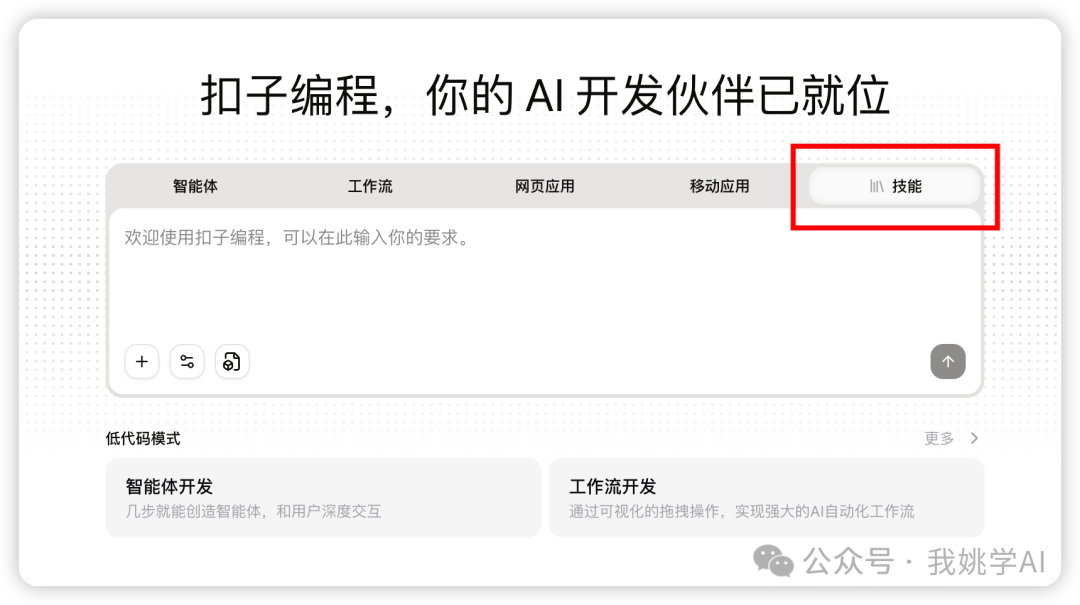This screenshot has height=605, width=1080.
Task: Open the sliders settings icon below input
Action: [x=187, y=362]
